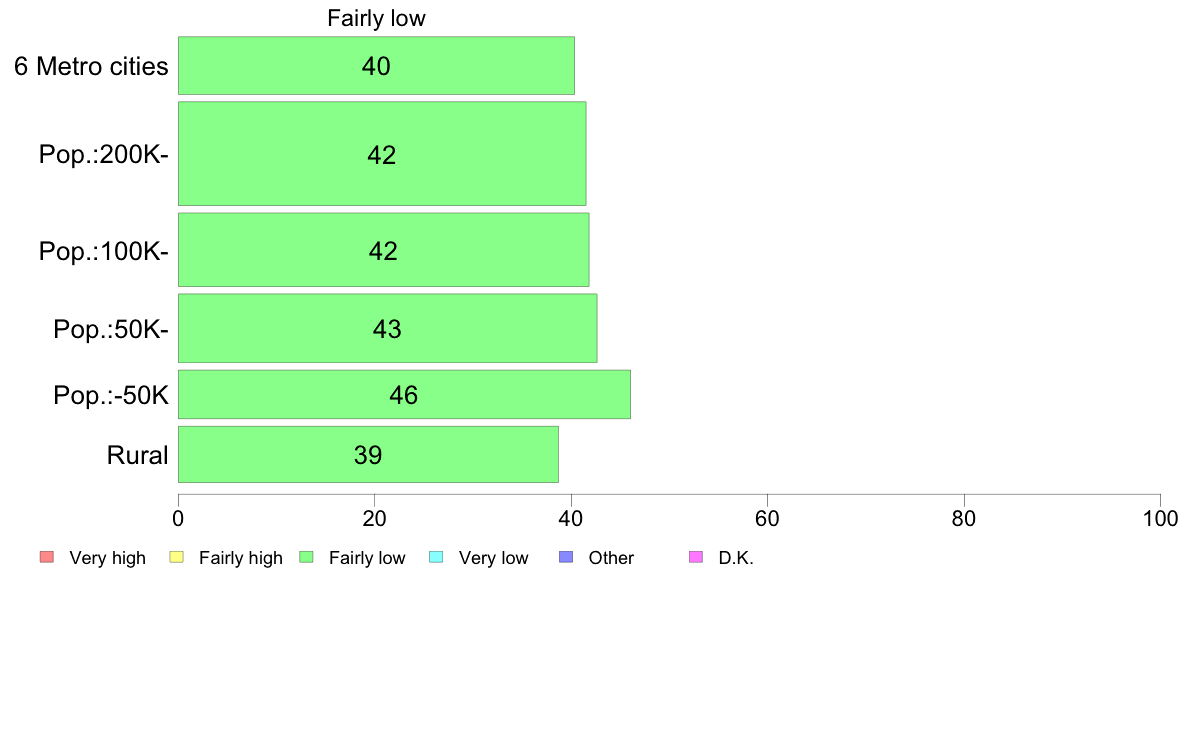Viewport: 1188px width, 736px height.
Task: Click the 60 tick on the x-axis
Action: (768, 518)
